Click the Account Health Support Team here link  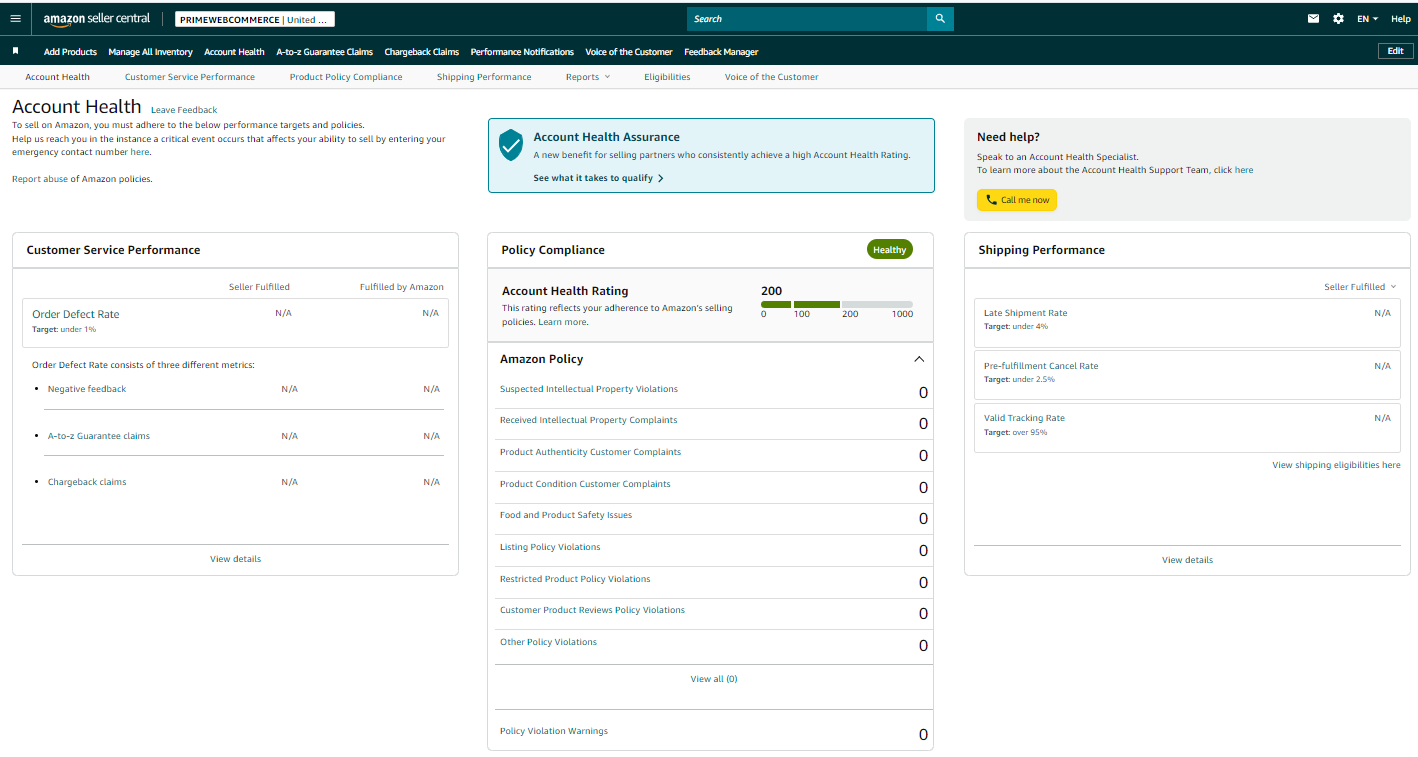coord(1244,170)
